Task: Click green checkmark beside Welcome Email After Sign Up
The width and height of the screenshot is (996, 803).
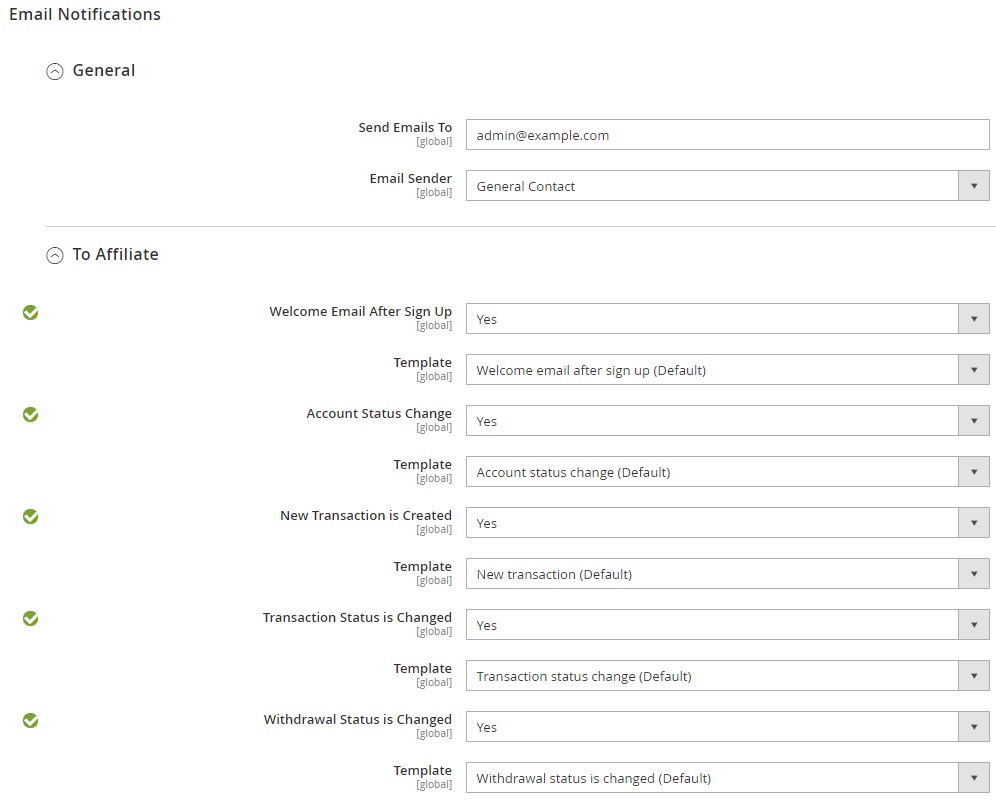Action: (x=31, y=313)
